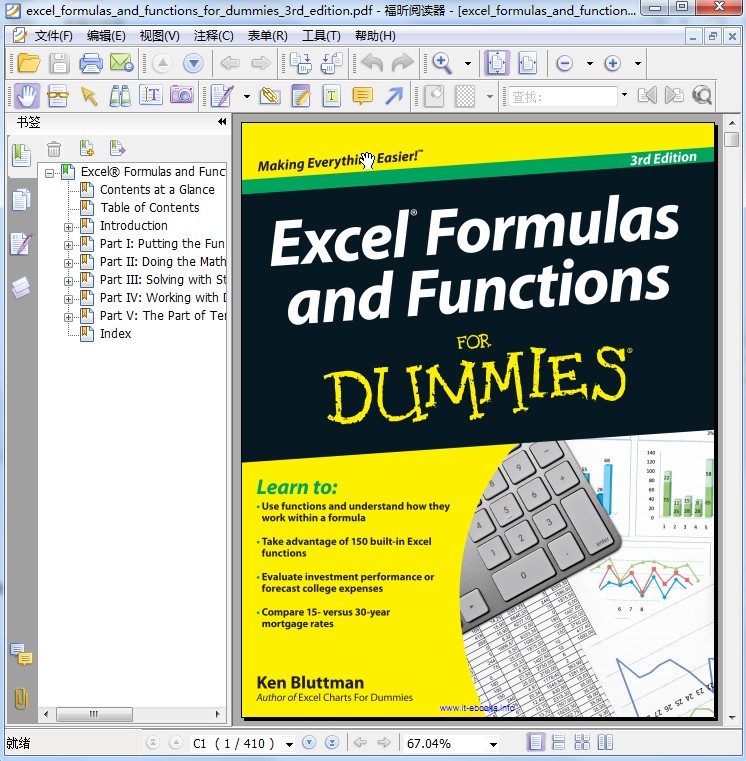Screen dimensions: 746x761
Task: Jump to the Index bookmark
Action: pyautogui.click(x=116, y=333)
